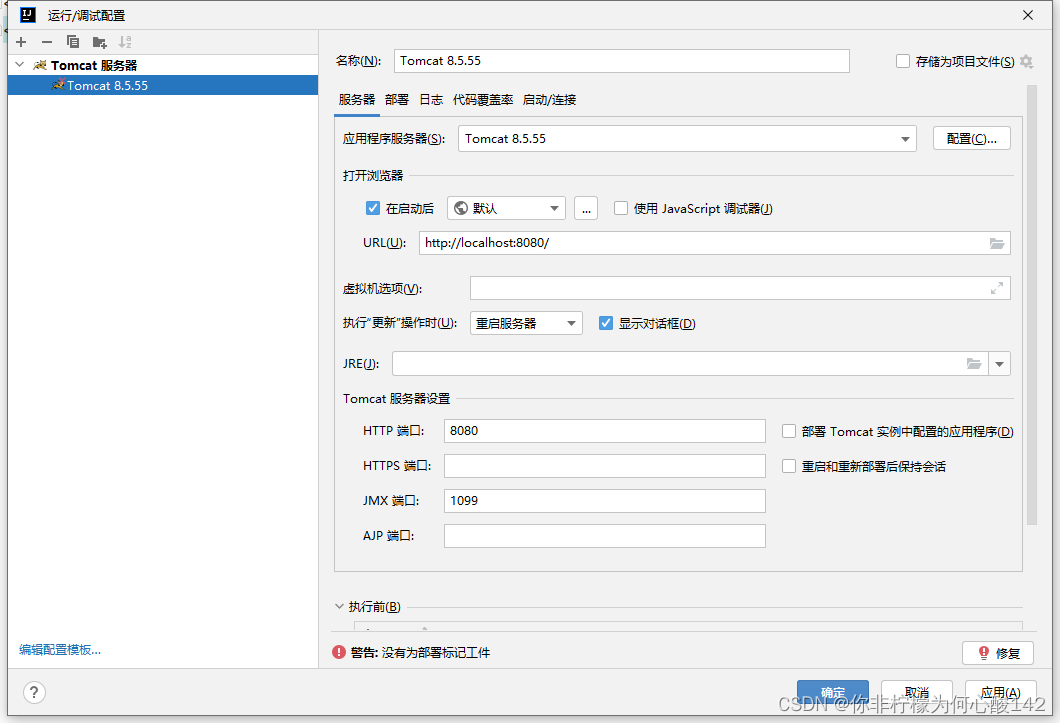Click the Tomcat 服务器设置 section label
Screen dimensions: 1060x723
tap(396, 399)
